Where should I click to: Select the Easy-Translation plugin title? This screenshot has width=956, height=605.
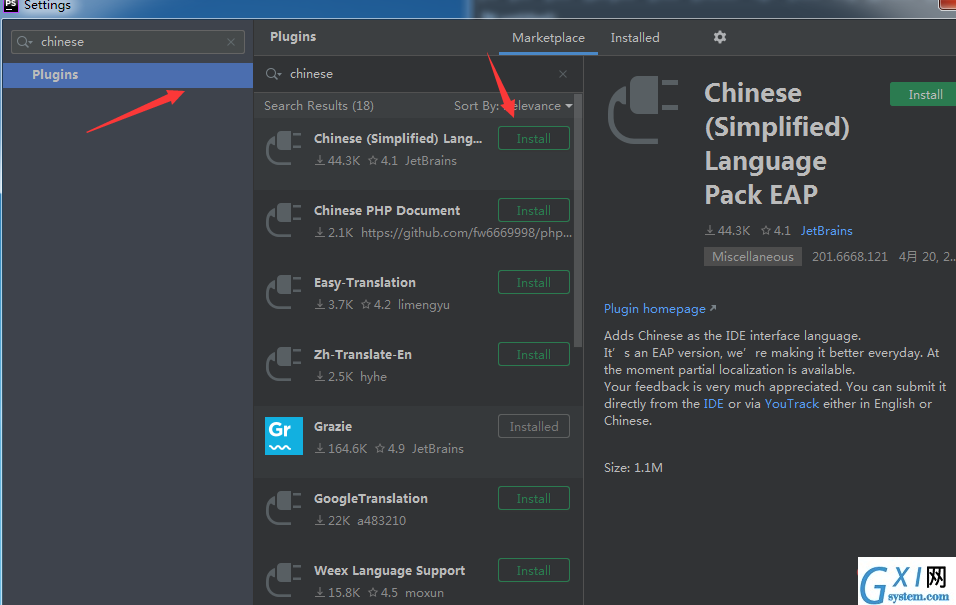coord(365,282)
